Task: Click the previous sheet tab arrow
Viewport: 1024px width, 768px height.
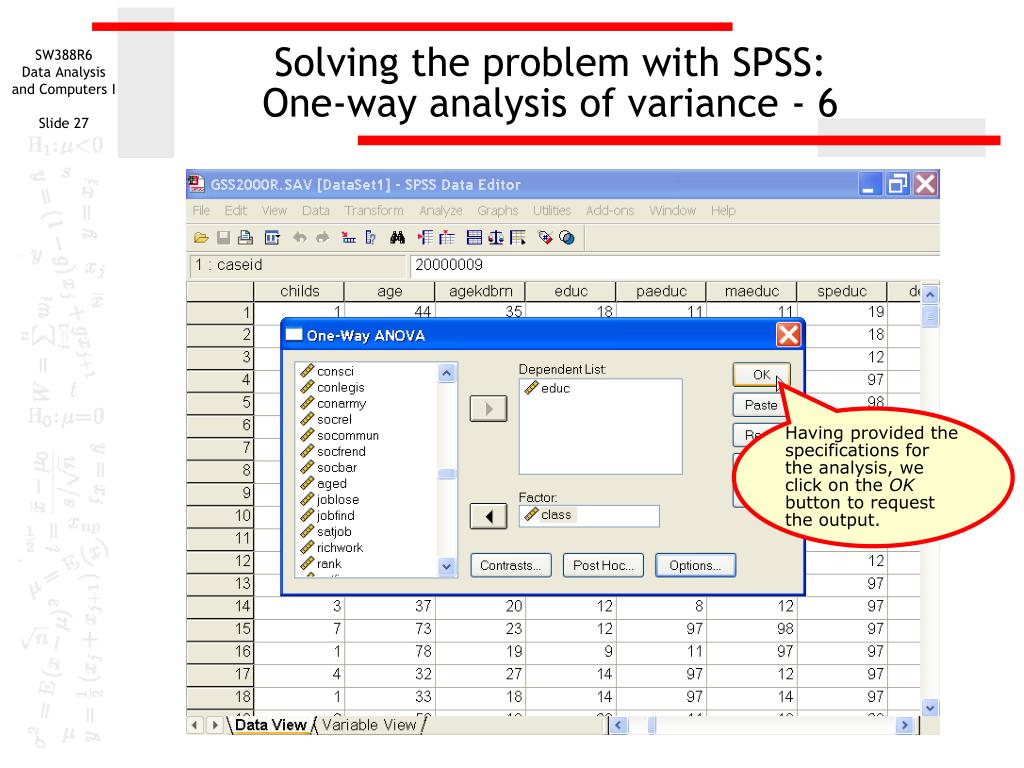Action: 195,725
